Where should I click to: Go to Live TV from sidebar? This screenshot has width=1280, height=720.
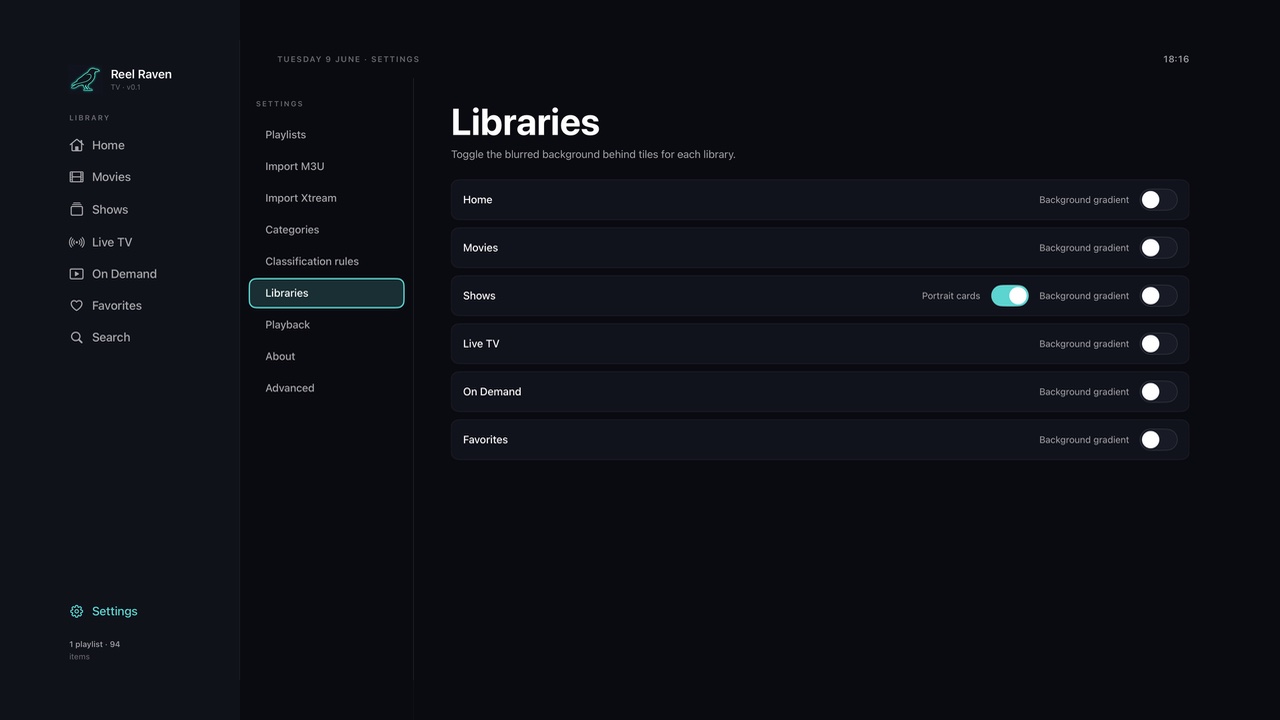tap(112, 242)
